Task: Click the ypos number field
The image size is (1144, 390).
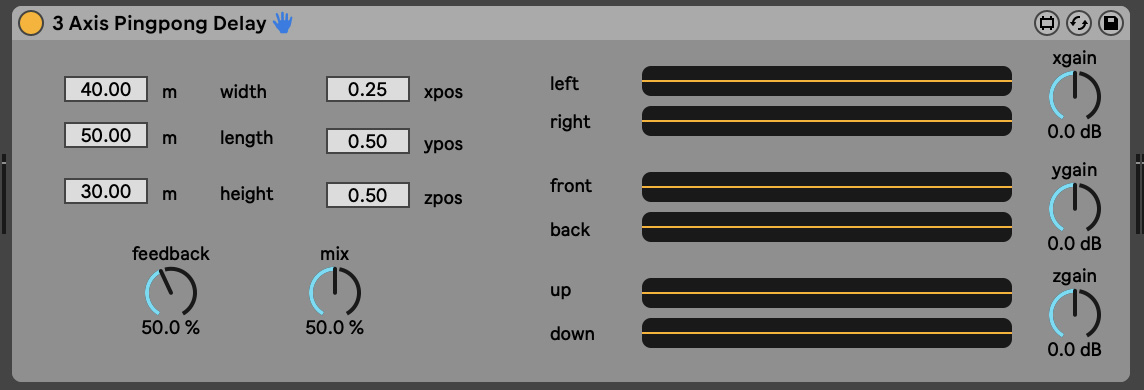Action: click(x=368, y=141)
